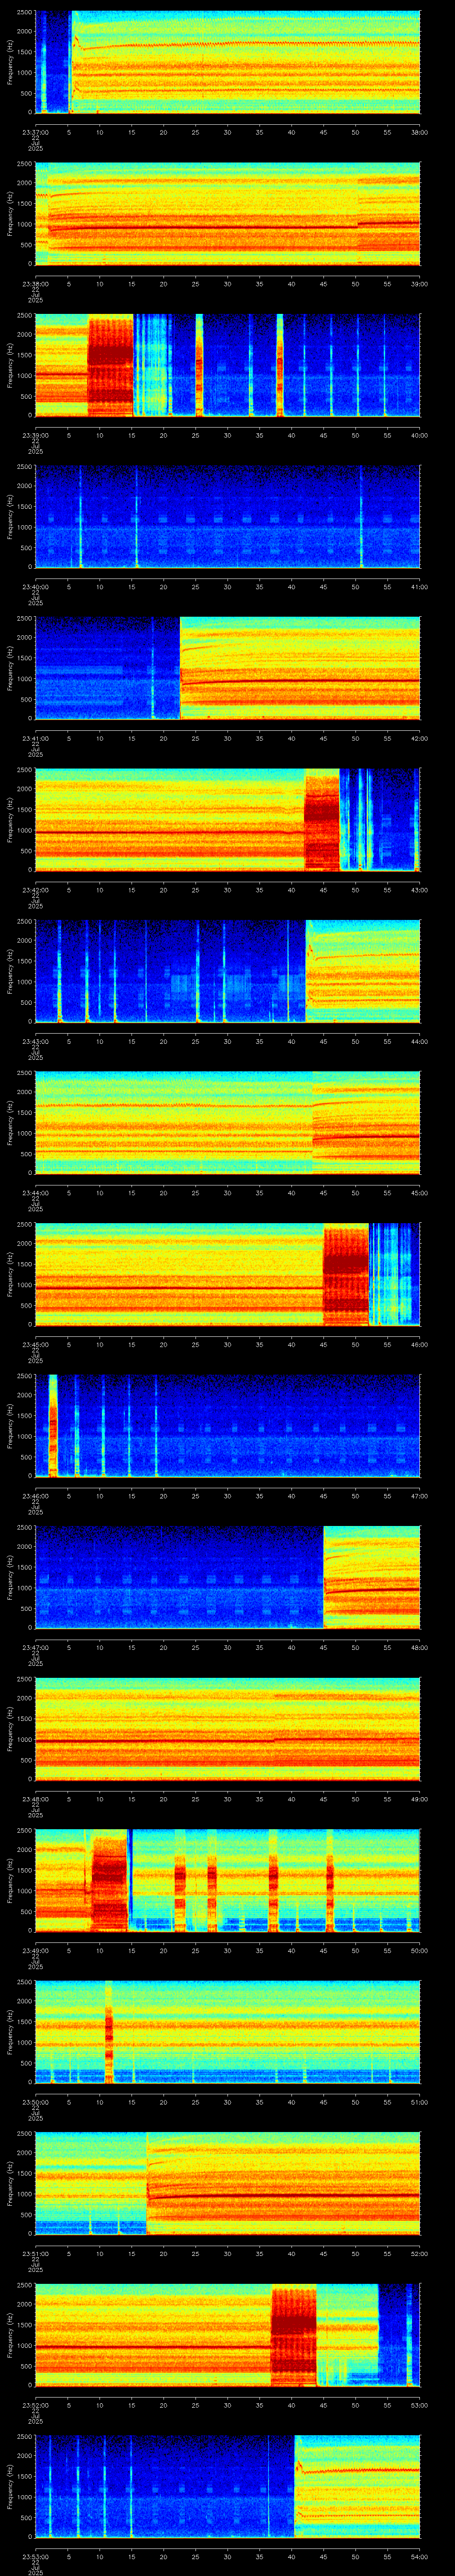Click the 23:46:00 start time label
Image resolution: width=455 pixels, height=2576 pixels.
(35, 1496)
